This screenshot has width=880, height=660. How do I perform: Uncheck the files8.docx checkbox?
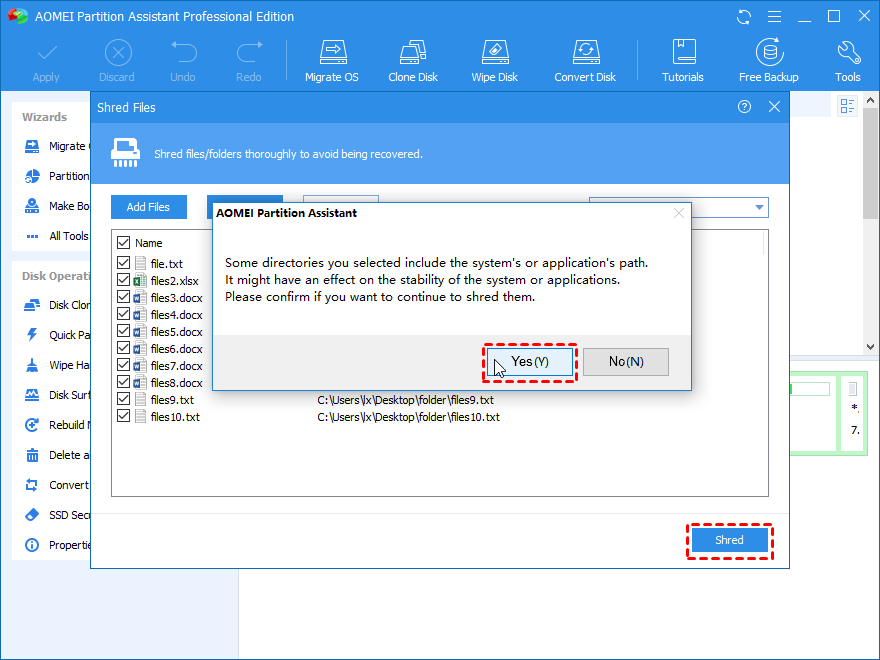[123, 382]
